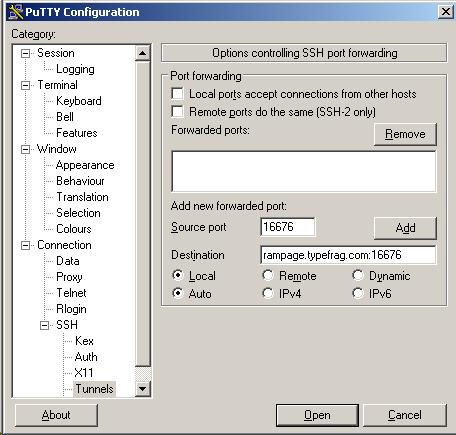Collapse the SSH tree node

[x=44, y=325]
